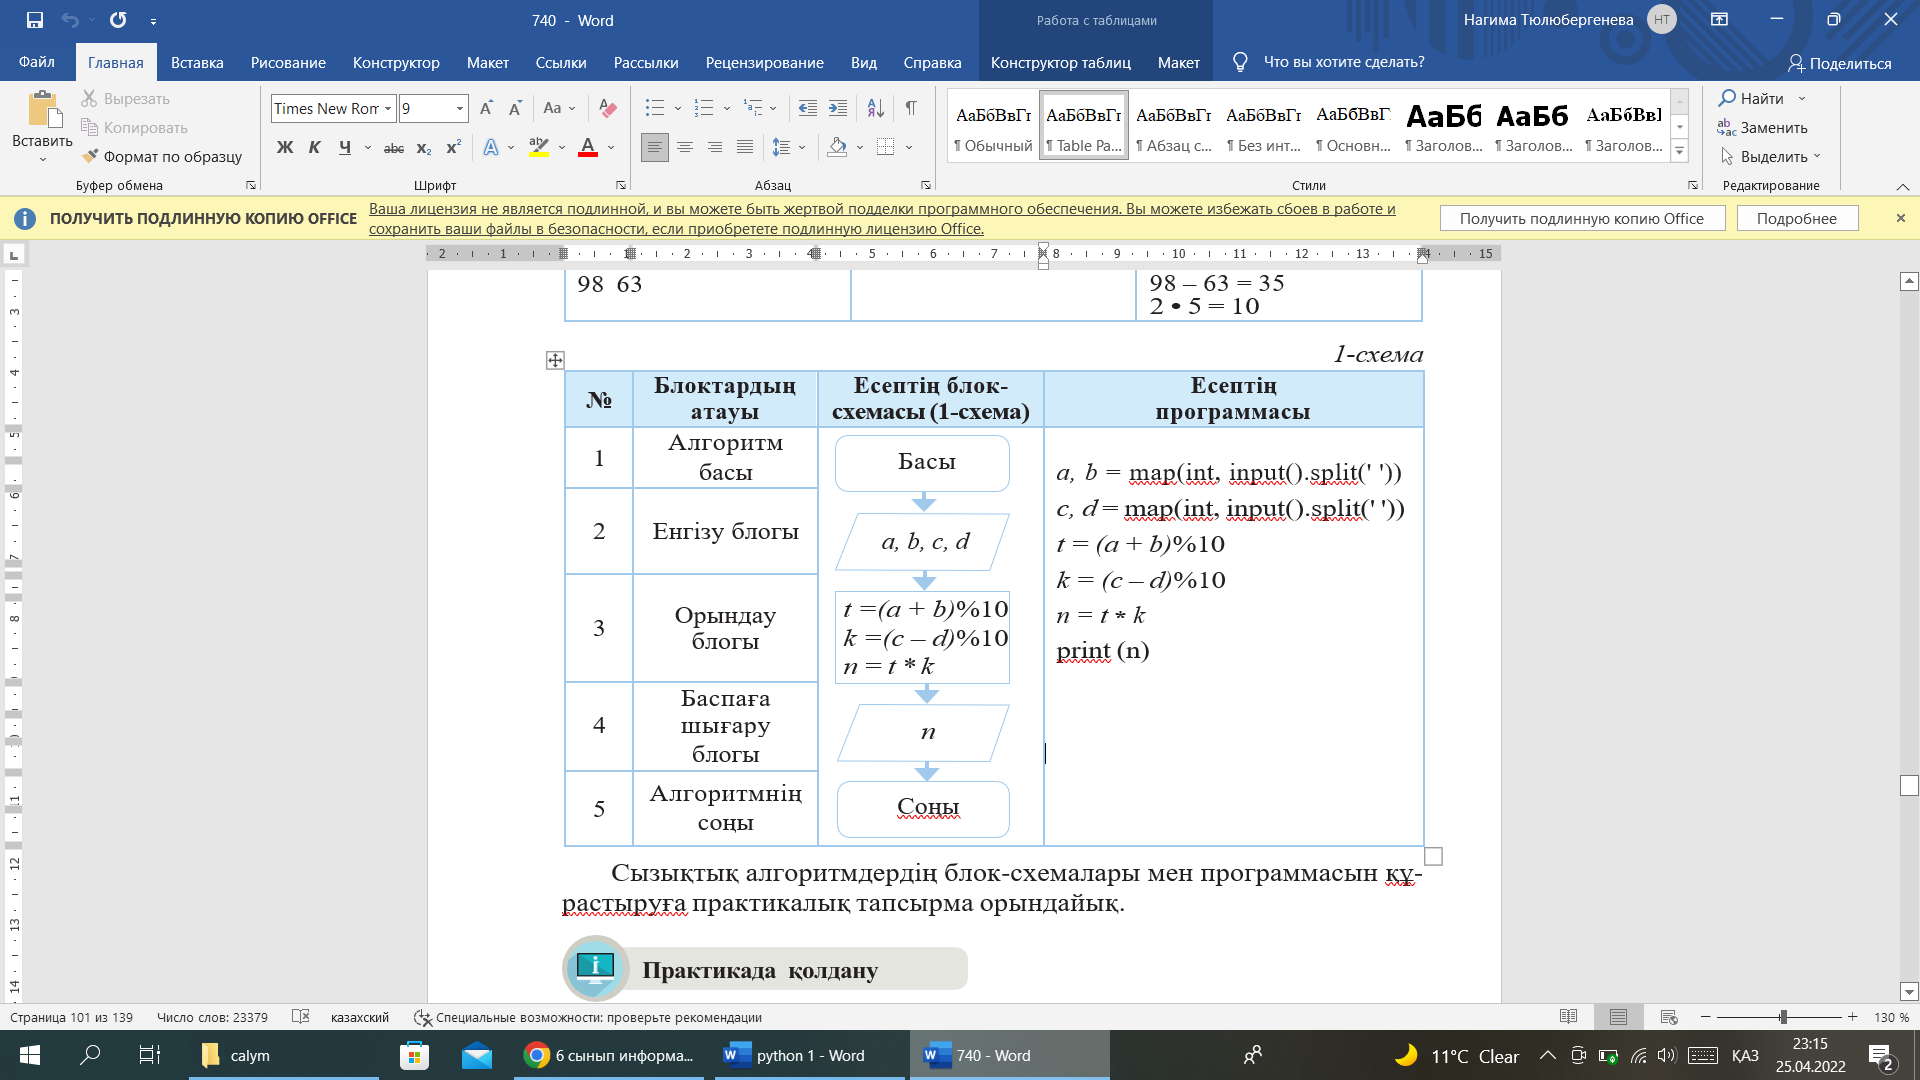This screenshot has height=1080, width=1920.
Task: Click the text highlight color icon
Action: pyautogui.click(x=539, y=147)
